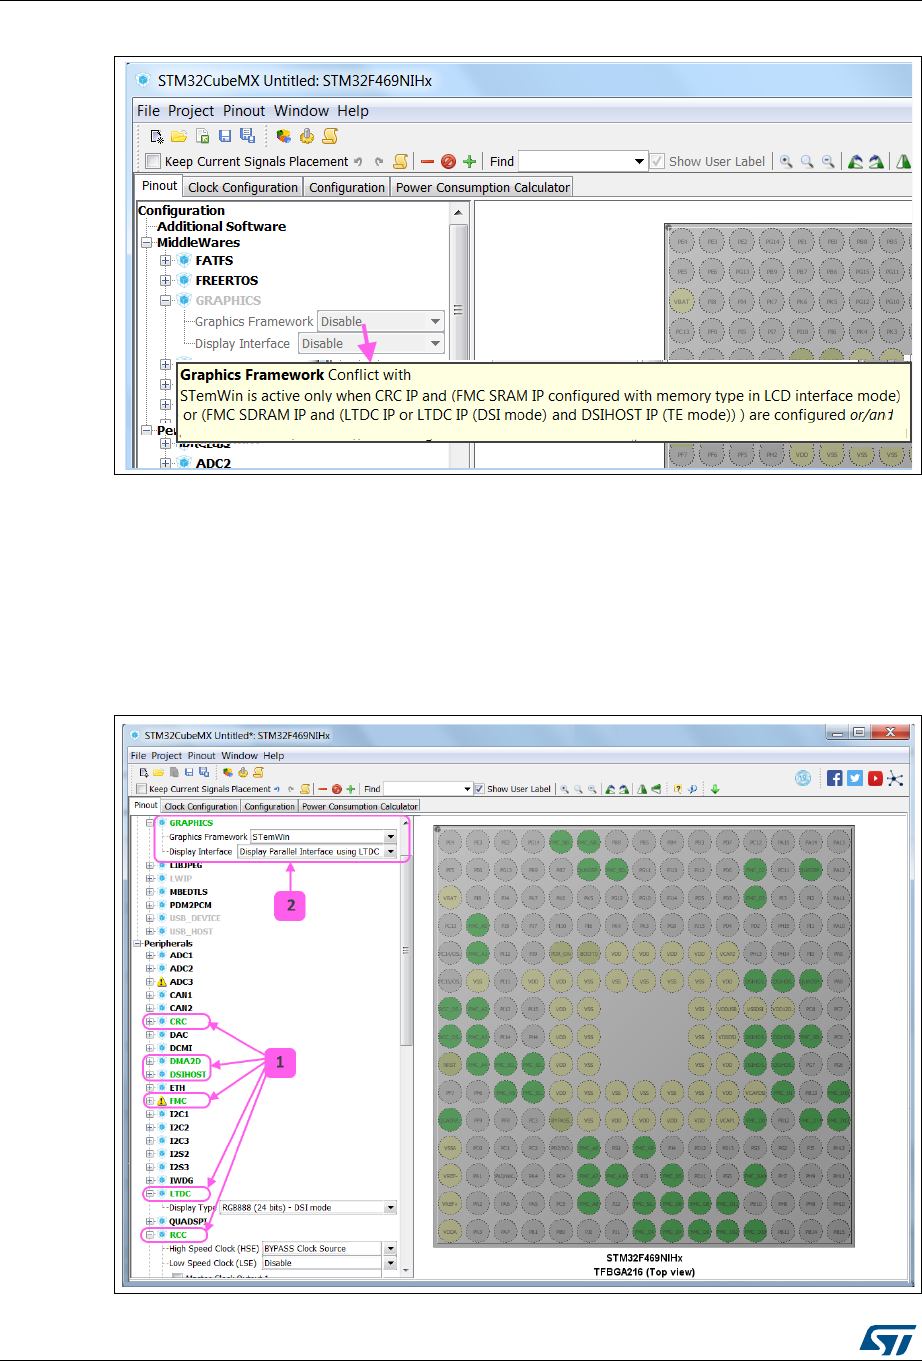This screenshot has height=1361, width=922.
Task: Select QUADSPI peripheral in the tree
Action: [x=189, y=1221]
